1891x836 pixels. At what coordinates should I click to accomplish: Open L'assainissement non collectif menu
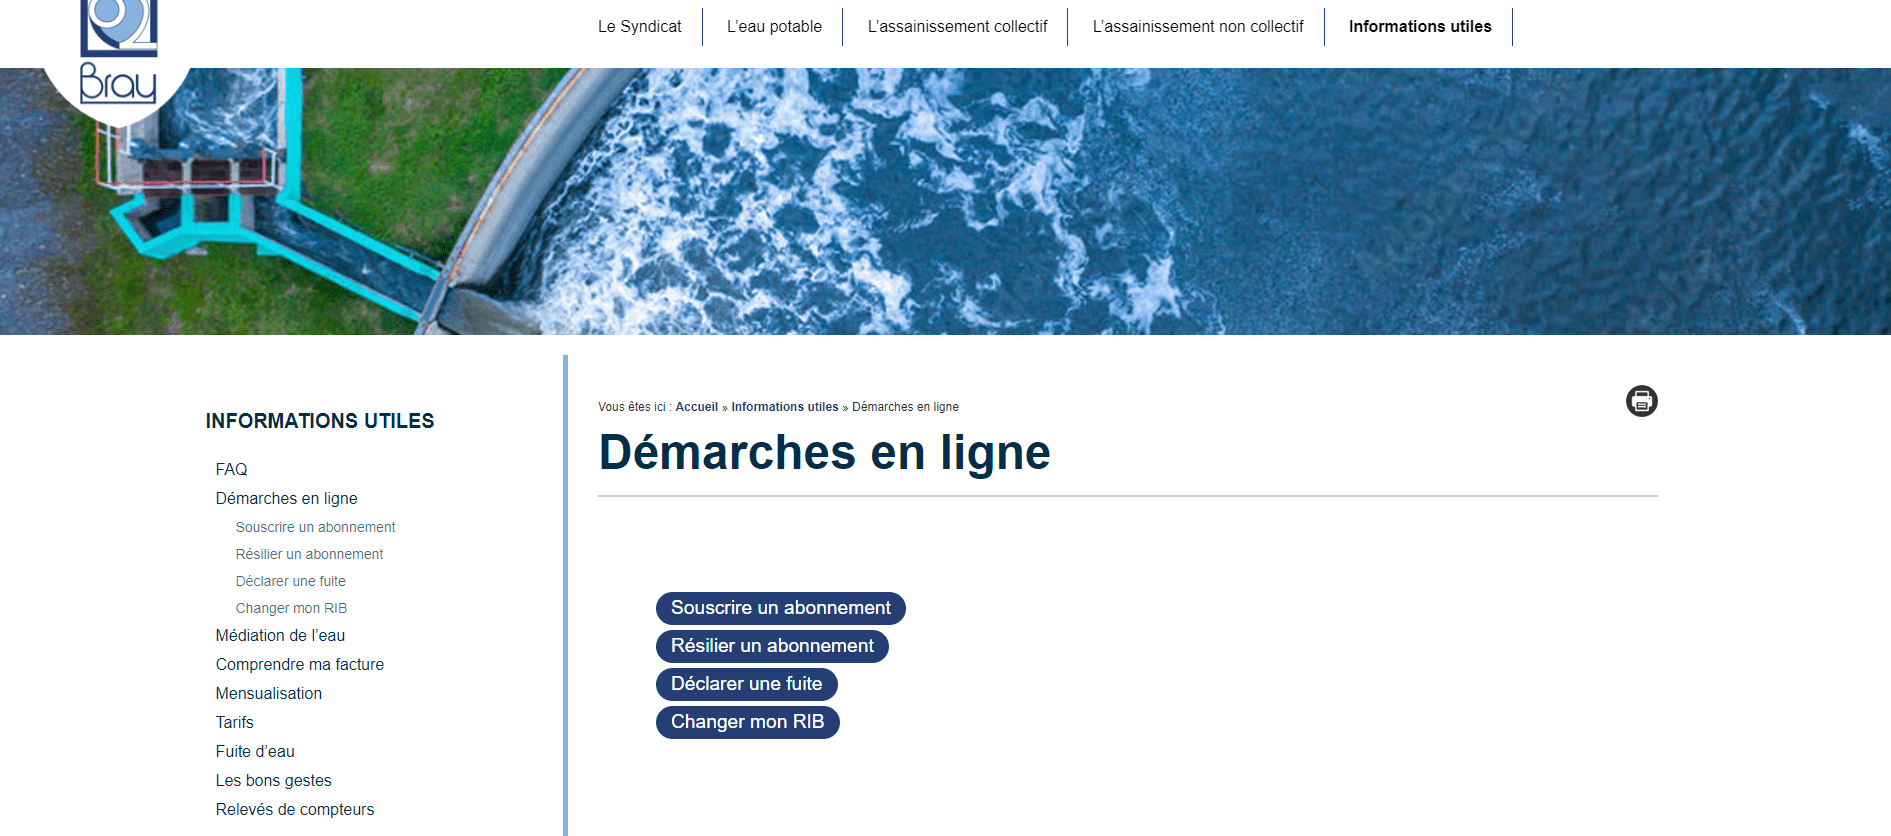pos(1198,27)
